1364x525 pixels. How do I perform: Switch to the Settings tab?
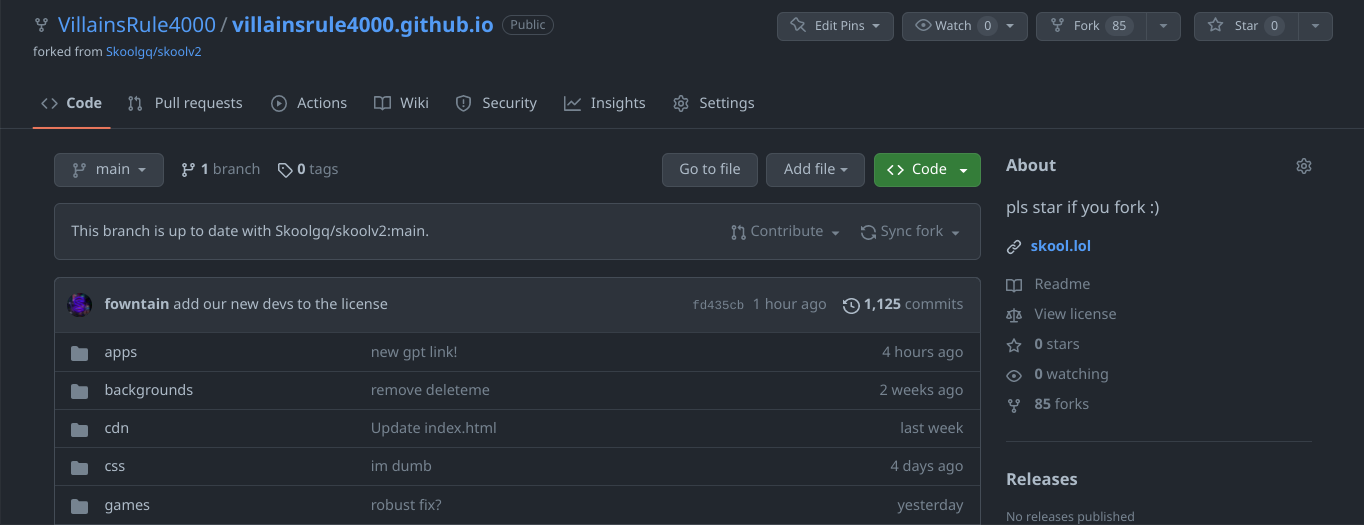(714, 103)
